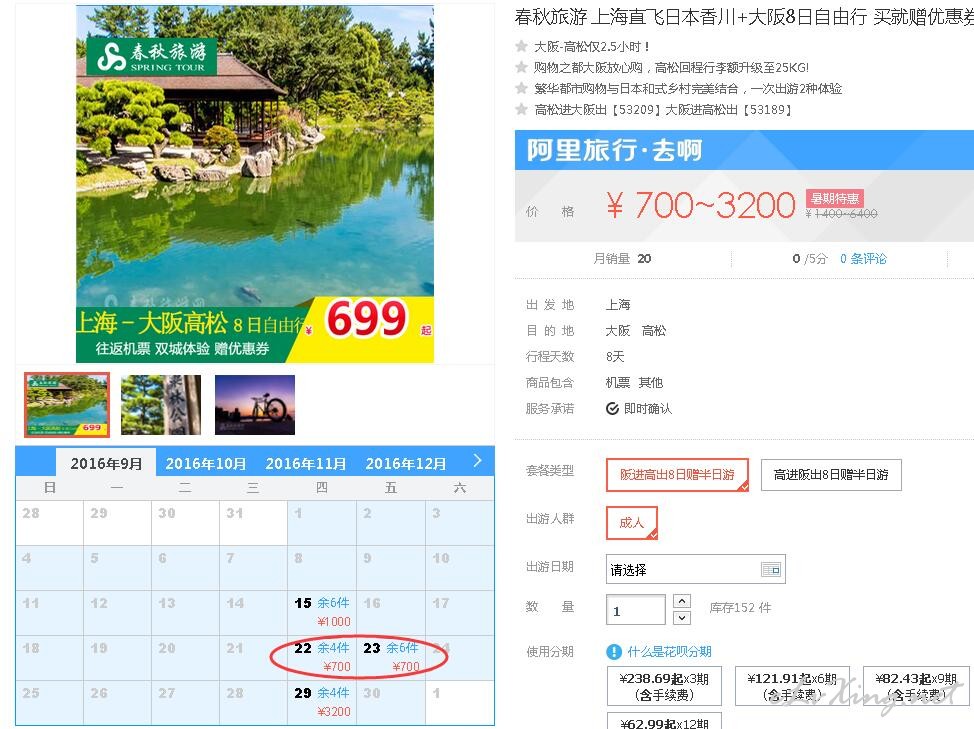The image size is (974, 729).
Task: Select package 高进阪出8日赠半日游
Action: 831,475
